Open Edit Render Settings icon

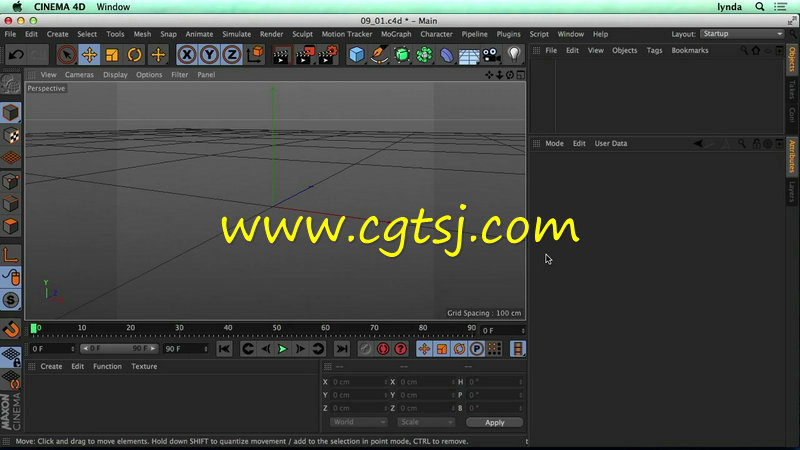coord(327,55)
